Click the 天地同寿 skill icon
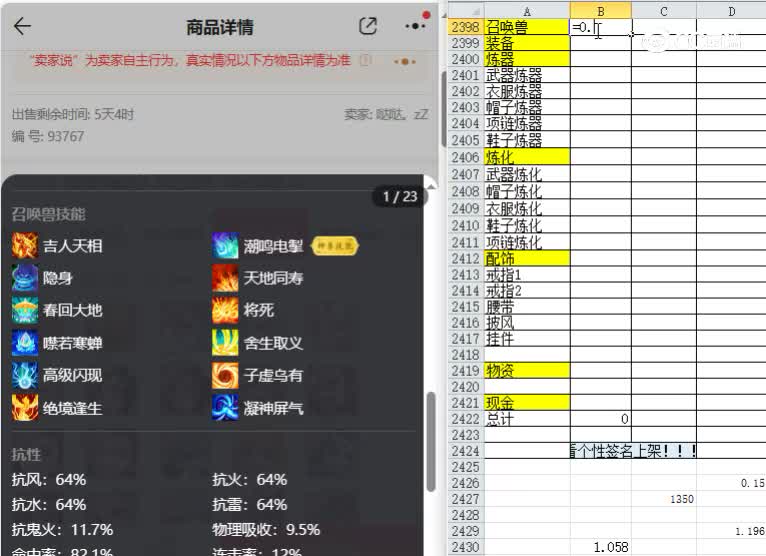 225,278
